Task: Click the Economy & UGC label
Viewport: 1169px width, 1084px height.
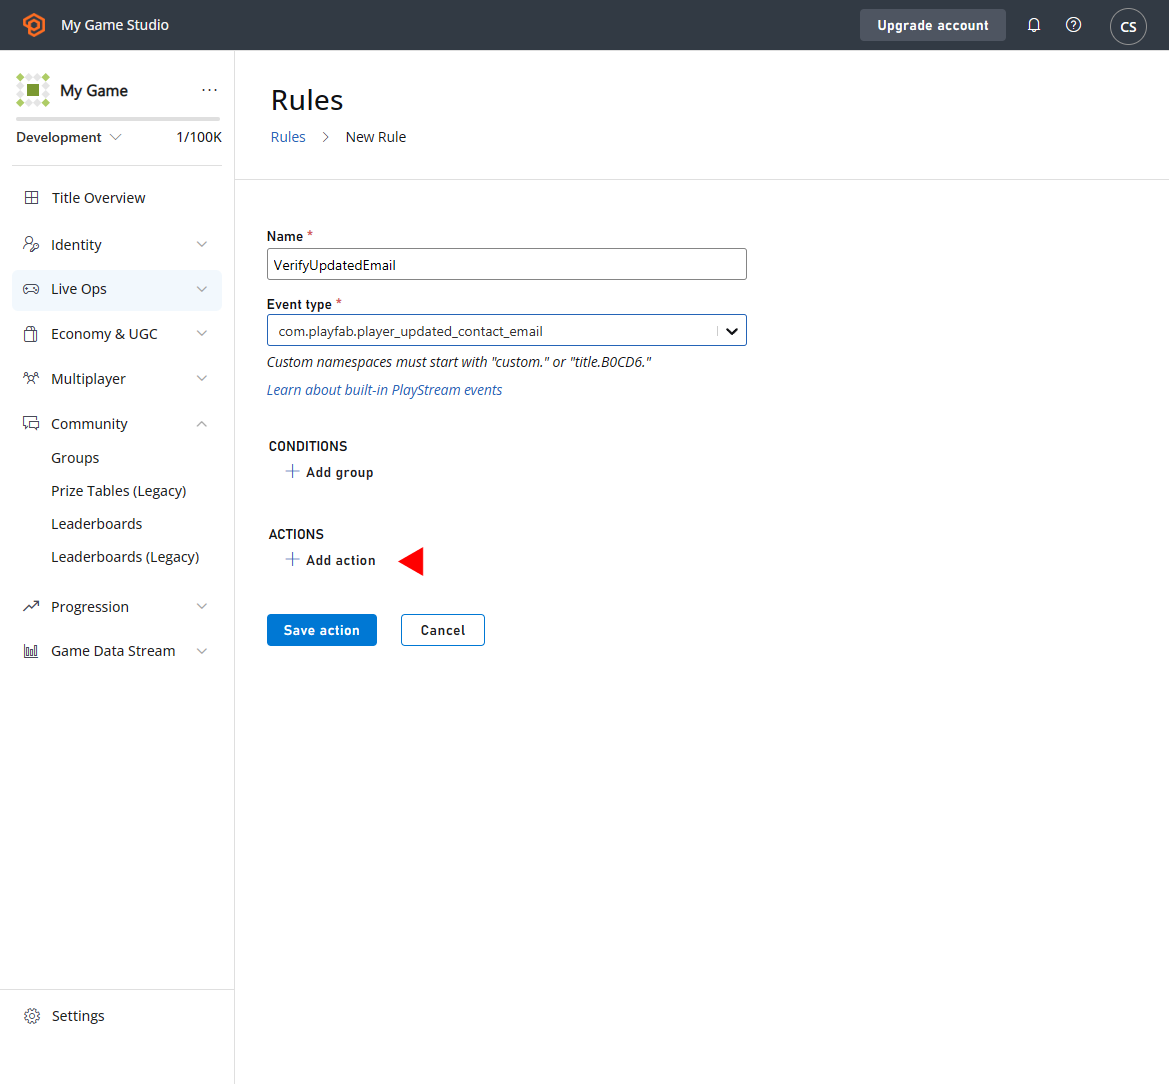Action: click(104, 334)
